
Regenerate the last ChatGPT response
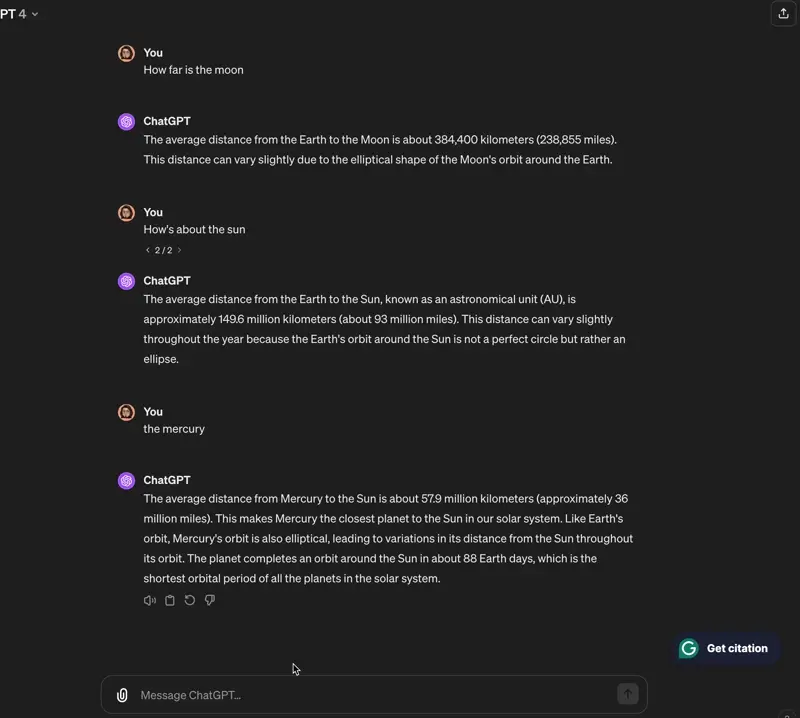point(190,600)
